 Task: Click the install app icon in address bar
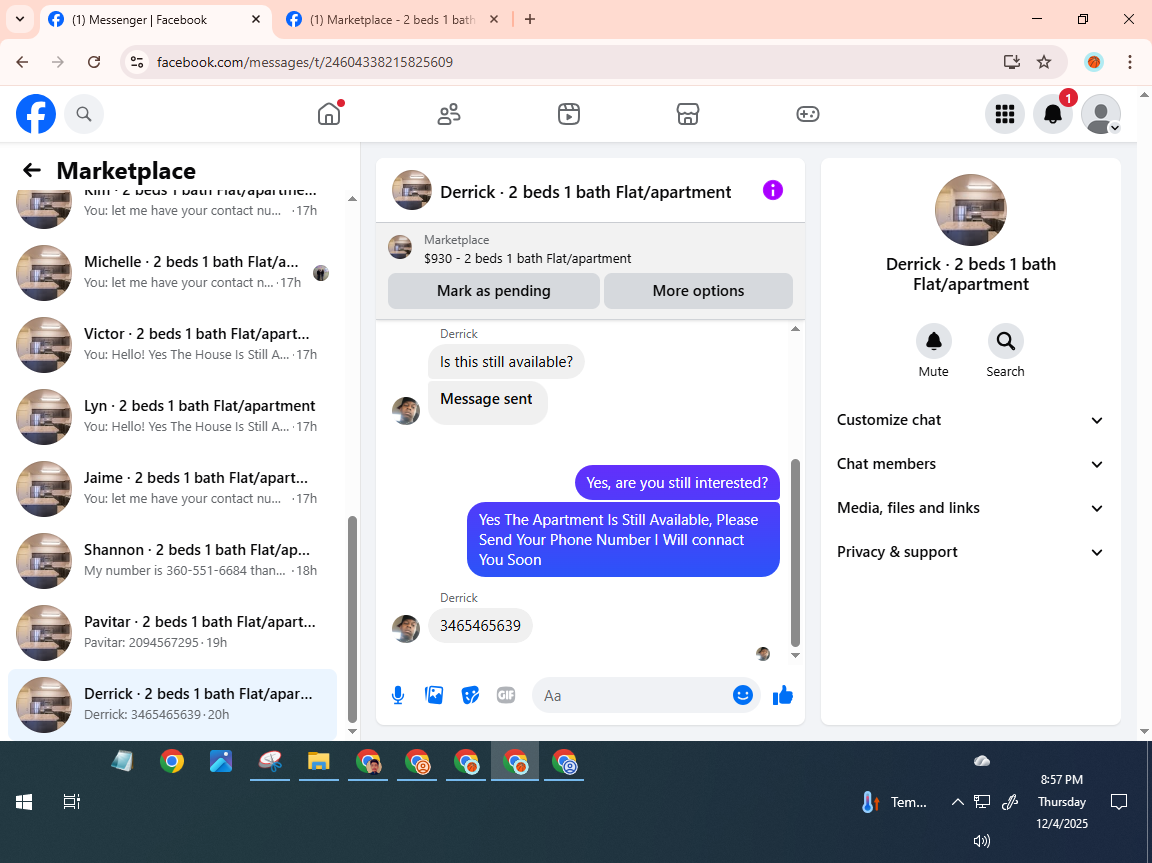point(1012,62)
